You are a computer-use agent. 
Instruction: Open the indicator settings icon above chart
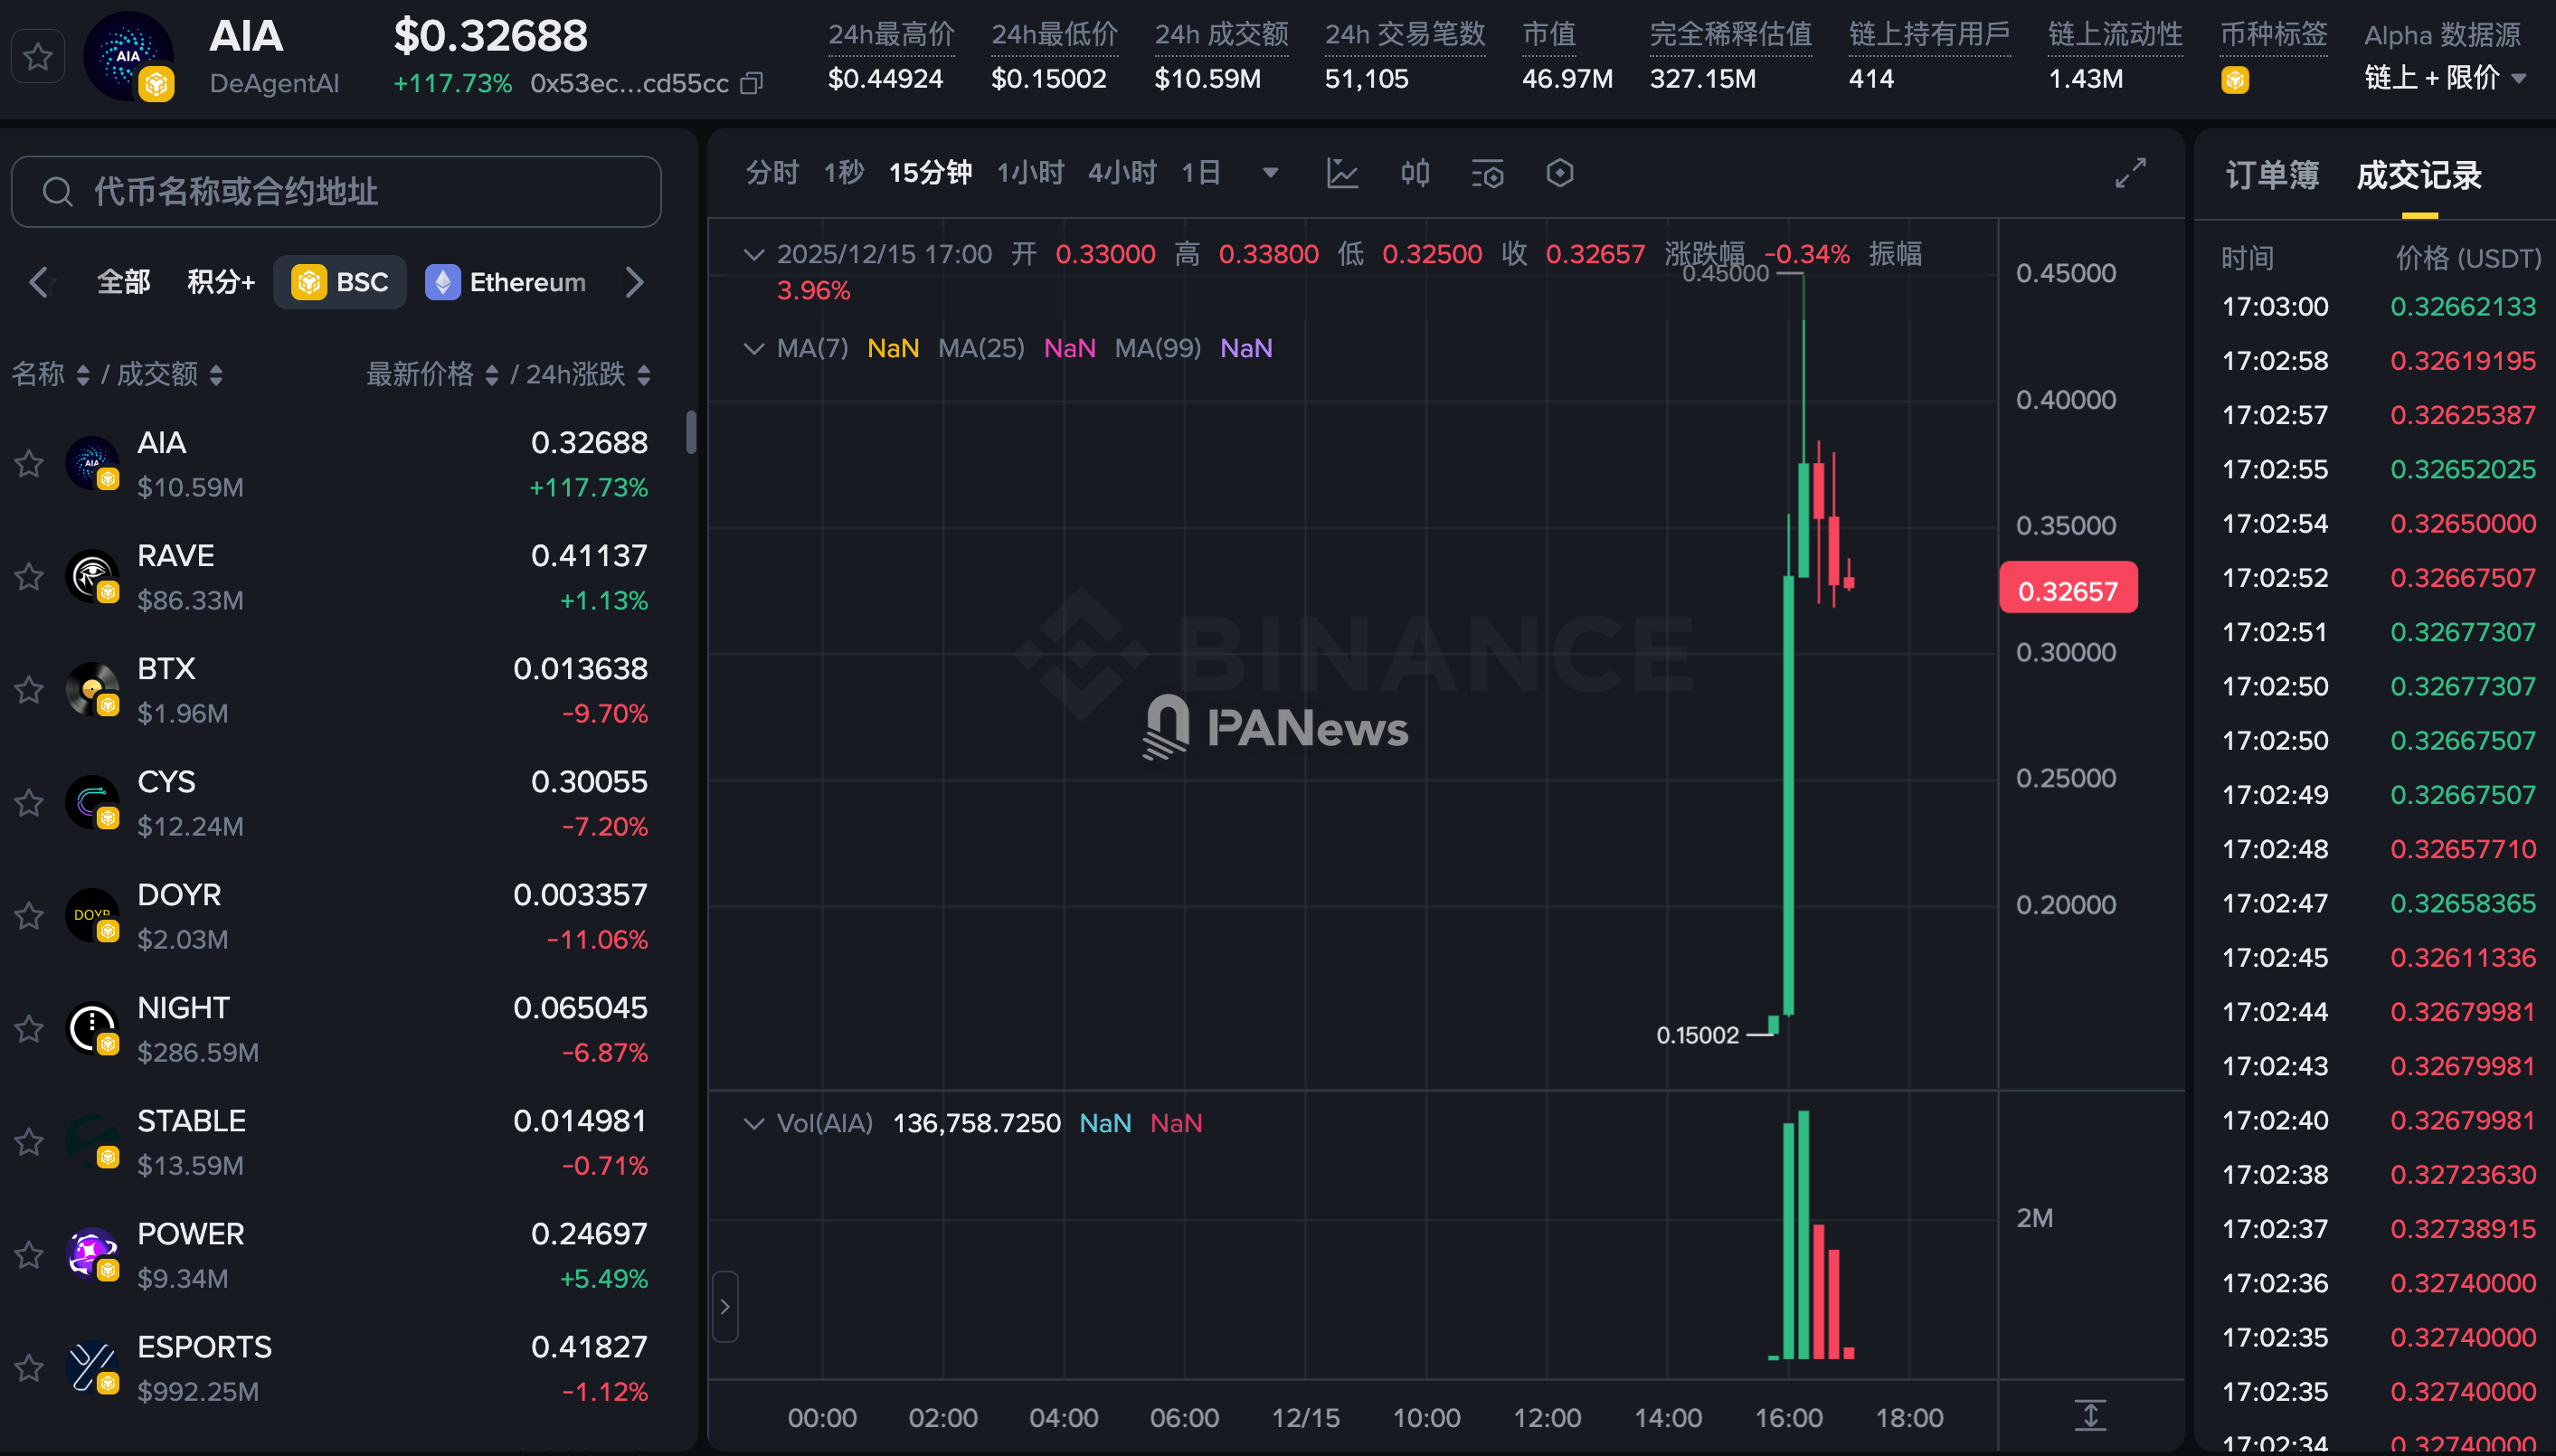pyautogui.click(x=1487, y=172)
